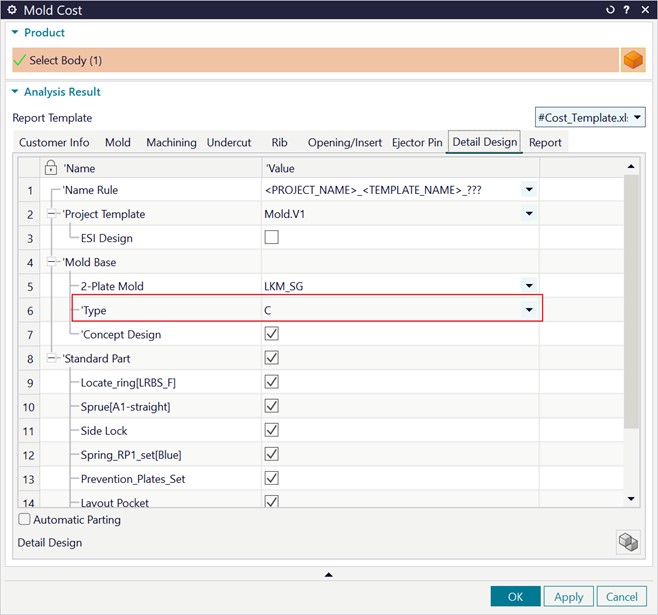Click the Select Body (1) field
This screenshot has width=658, height=615.
(x=316, y=60)
